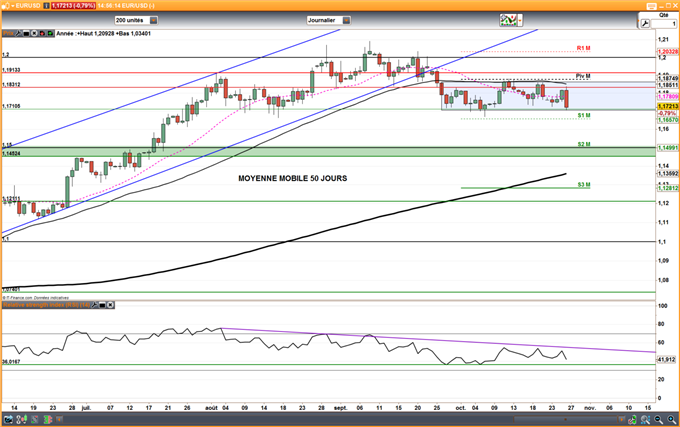
Task: Click the candlestick style icon in bottom bar
Action: 22,420
